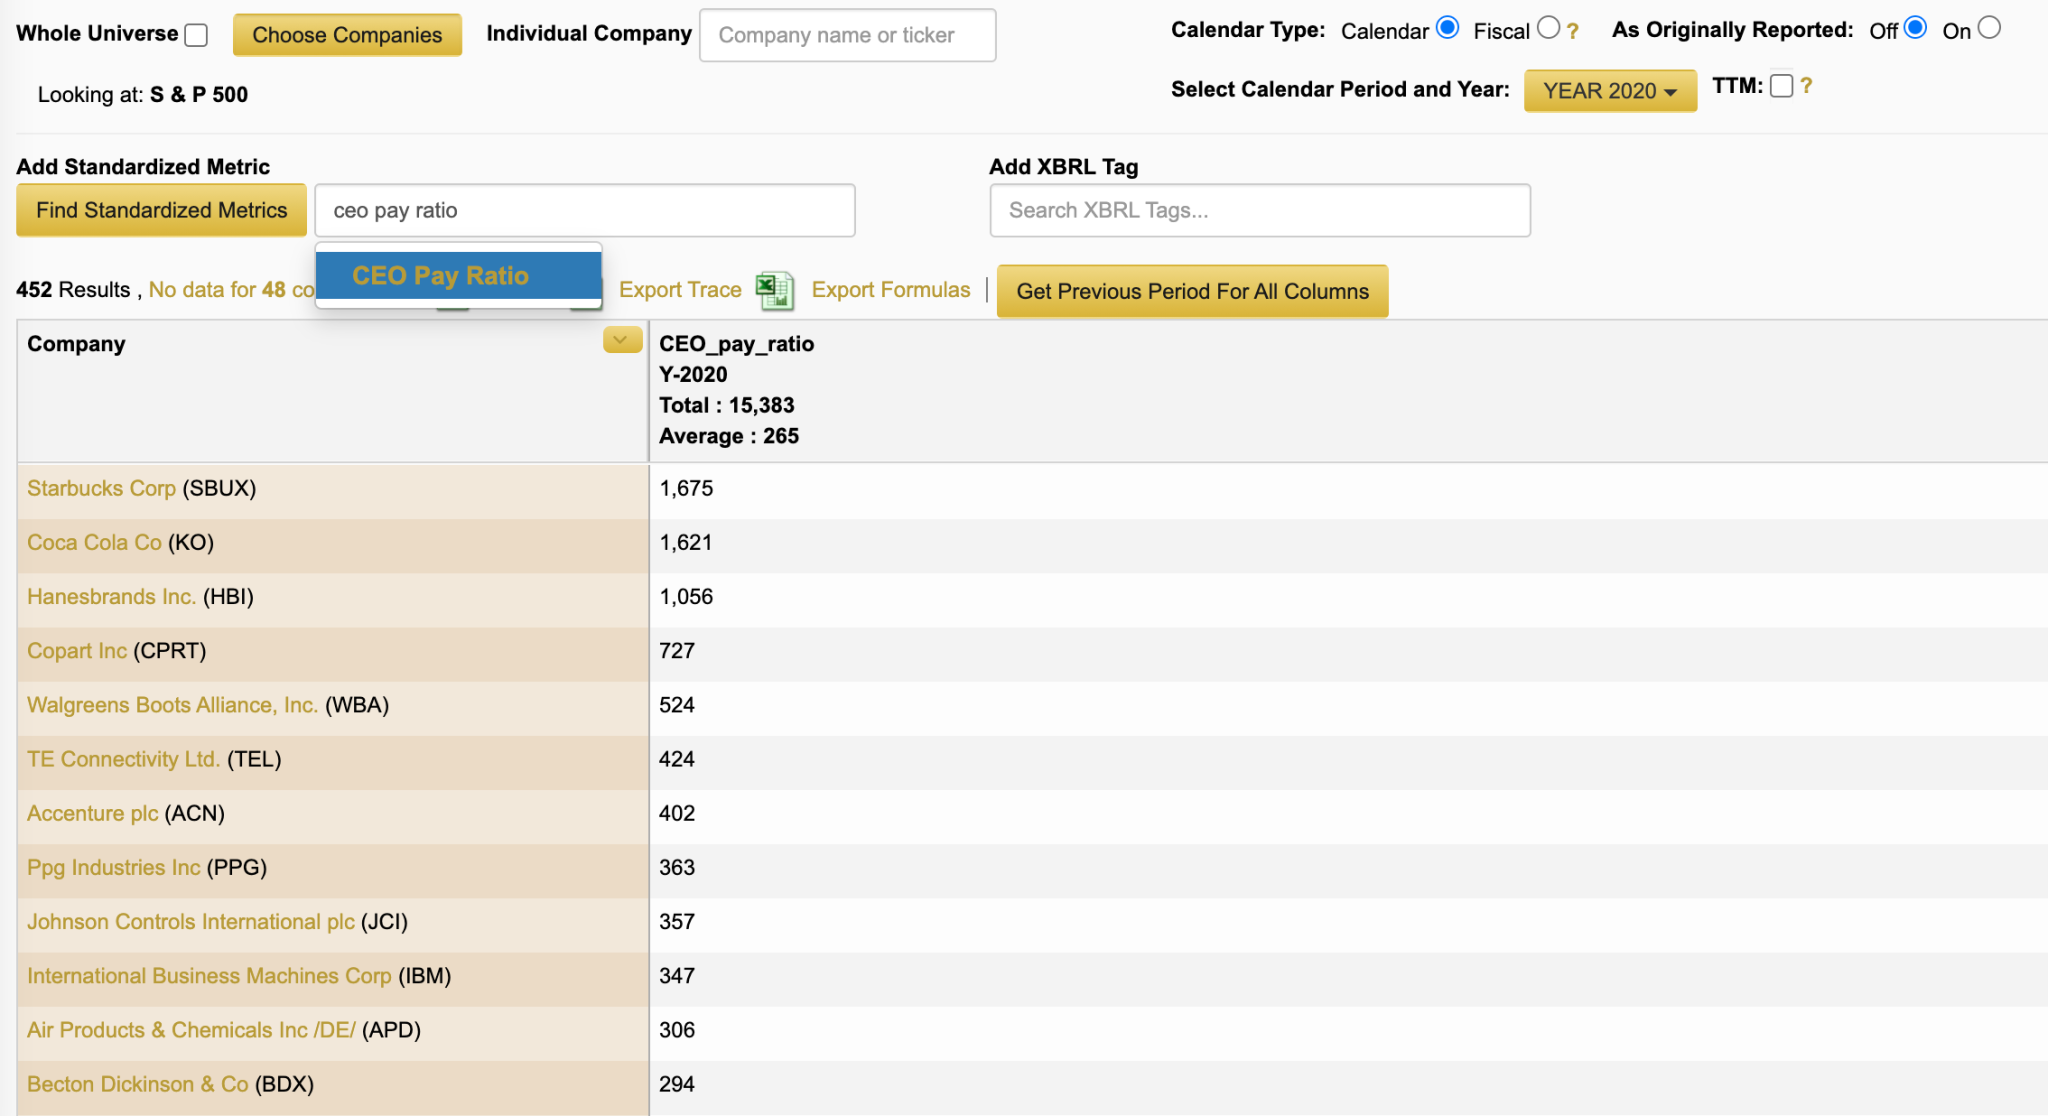
Task: Click Get Previous Period For All Columns
Action: [1192, 291]
